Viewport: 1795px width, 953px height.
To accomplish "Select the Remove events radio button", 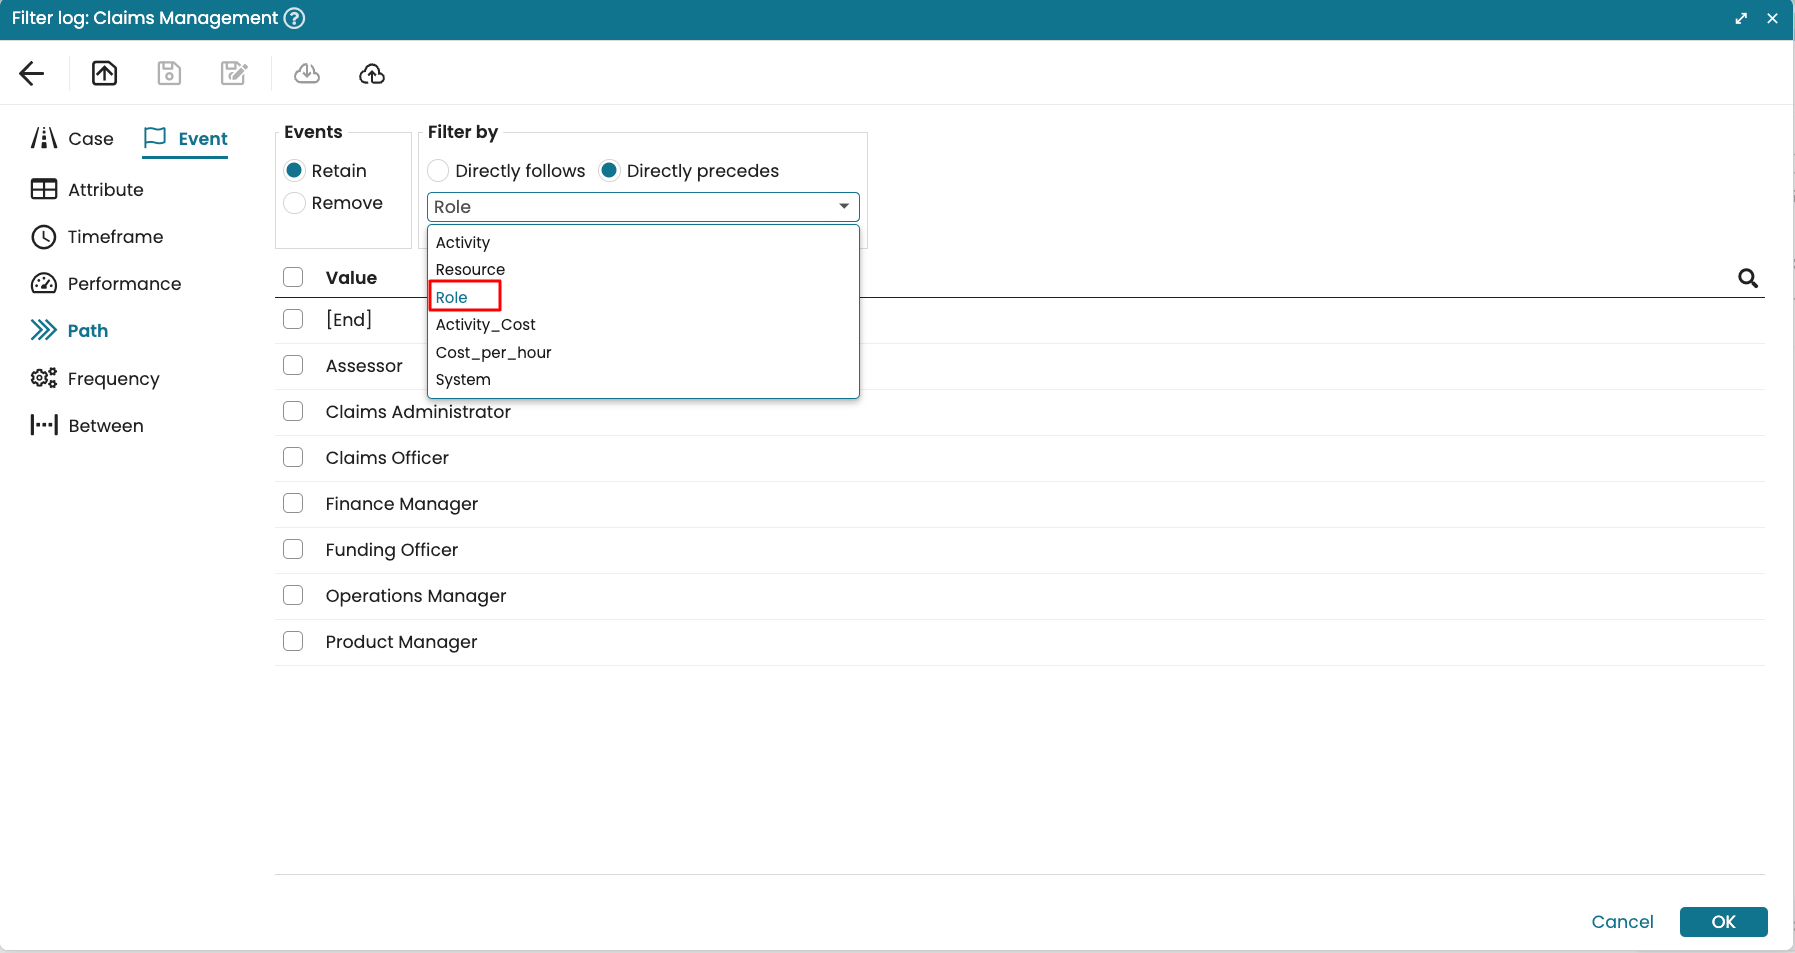I will (x=295, y=203).
